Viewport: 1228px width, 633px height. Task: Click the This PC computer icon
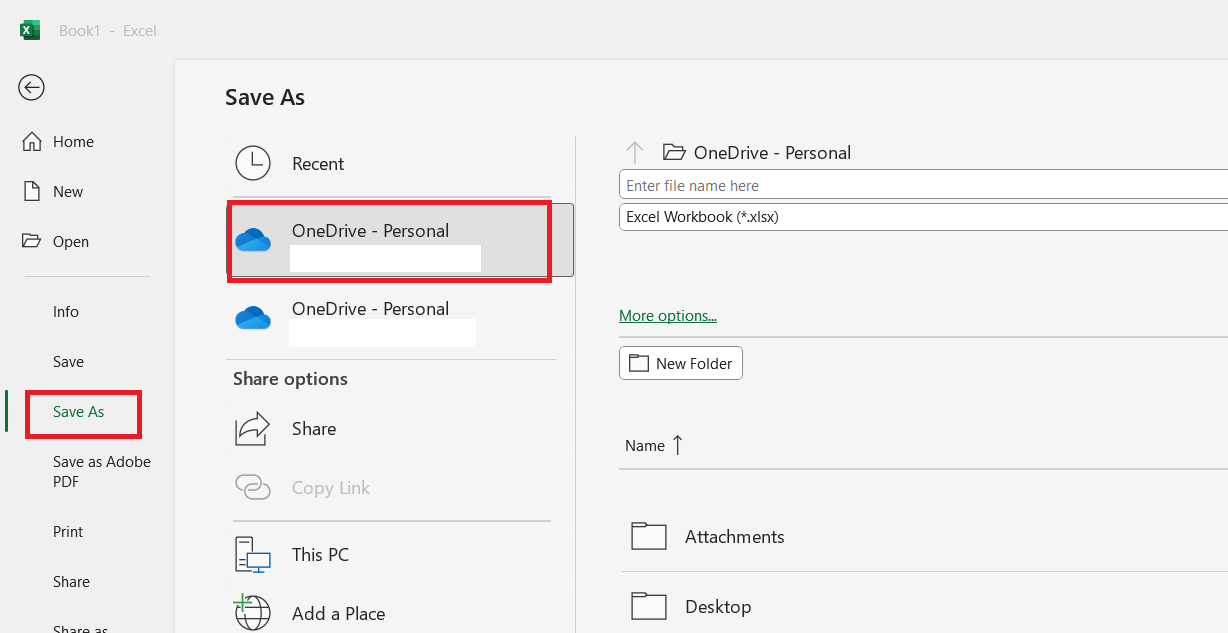[253, 554]
